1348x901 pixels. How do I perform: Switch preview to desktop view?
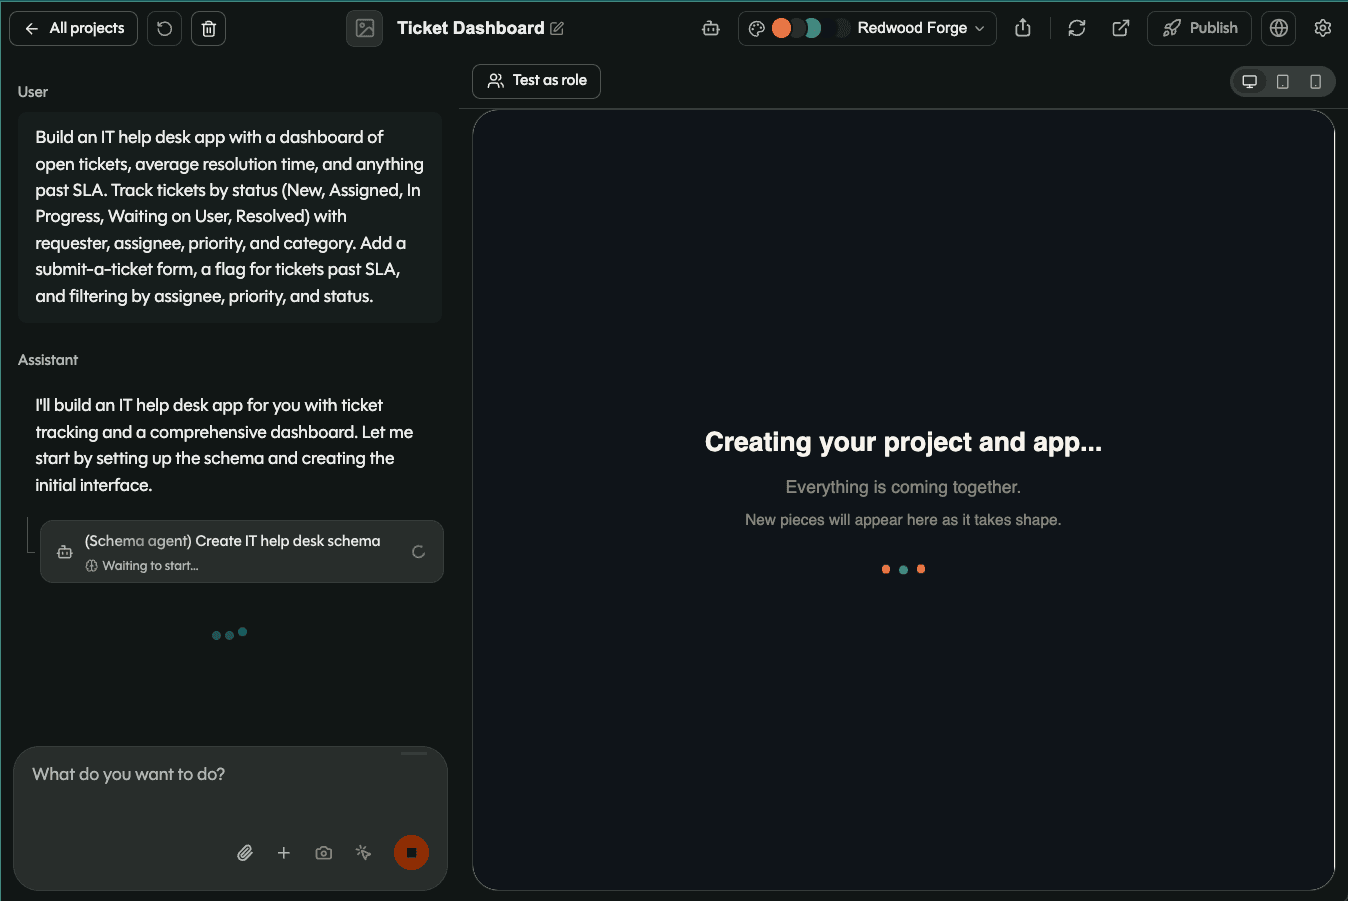coord(1250,82)
